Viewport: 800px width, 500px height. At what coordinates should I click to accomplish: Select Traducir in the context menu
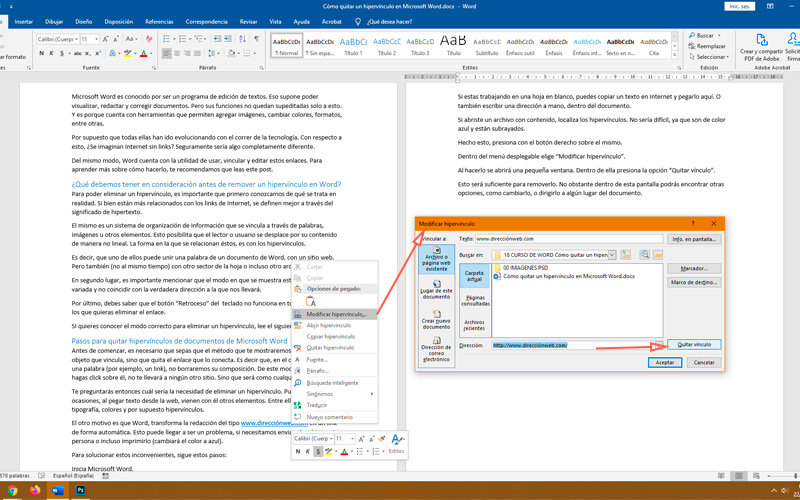click(x=335, y=405)
